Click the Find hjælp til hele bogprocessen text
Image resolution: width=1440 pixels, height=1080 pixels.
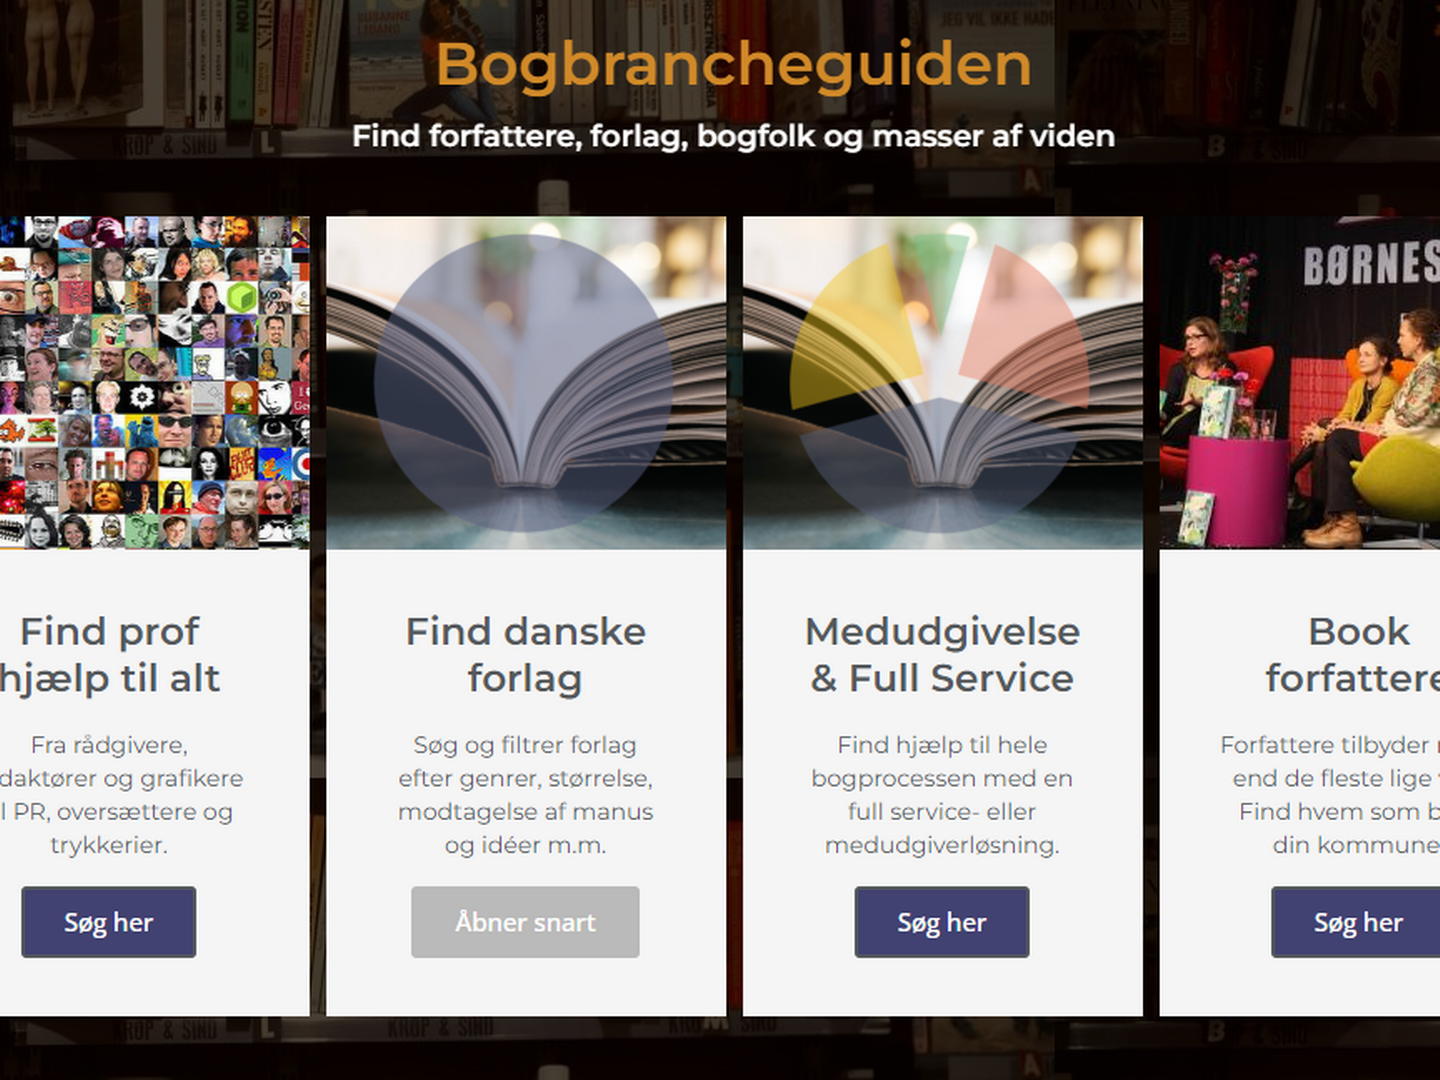943,795
